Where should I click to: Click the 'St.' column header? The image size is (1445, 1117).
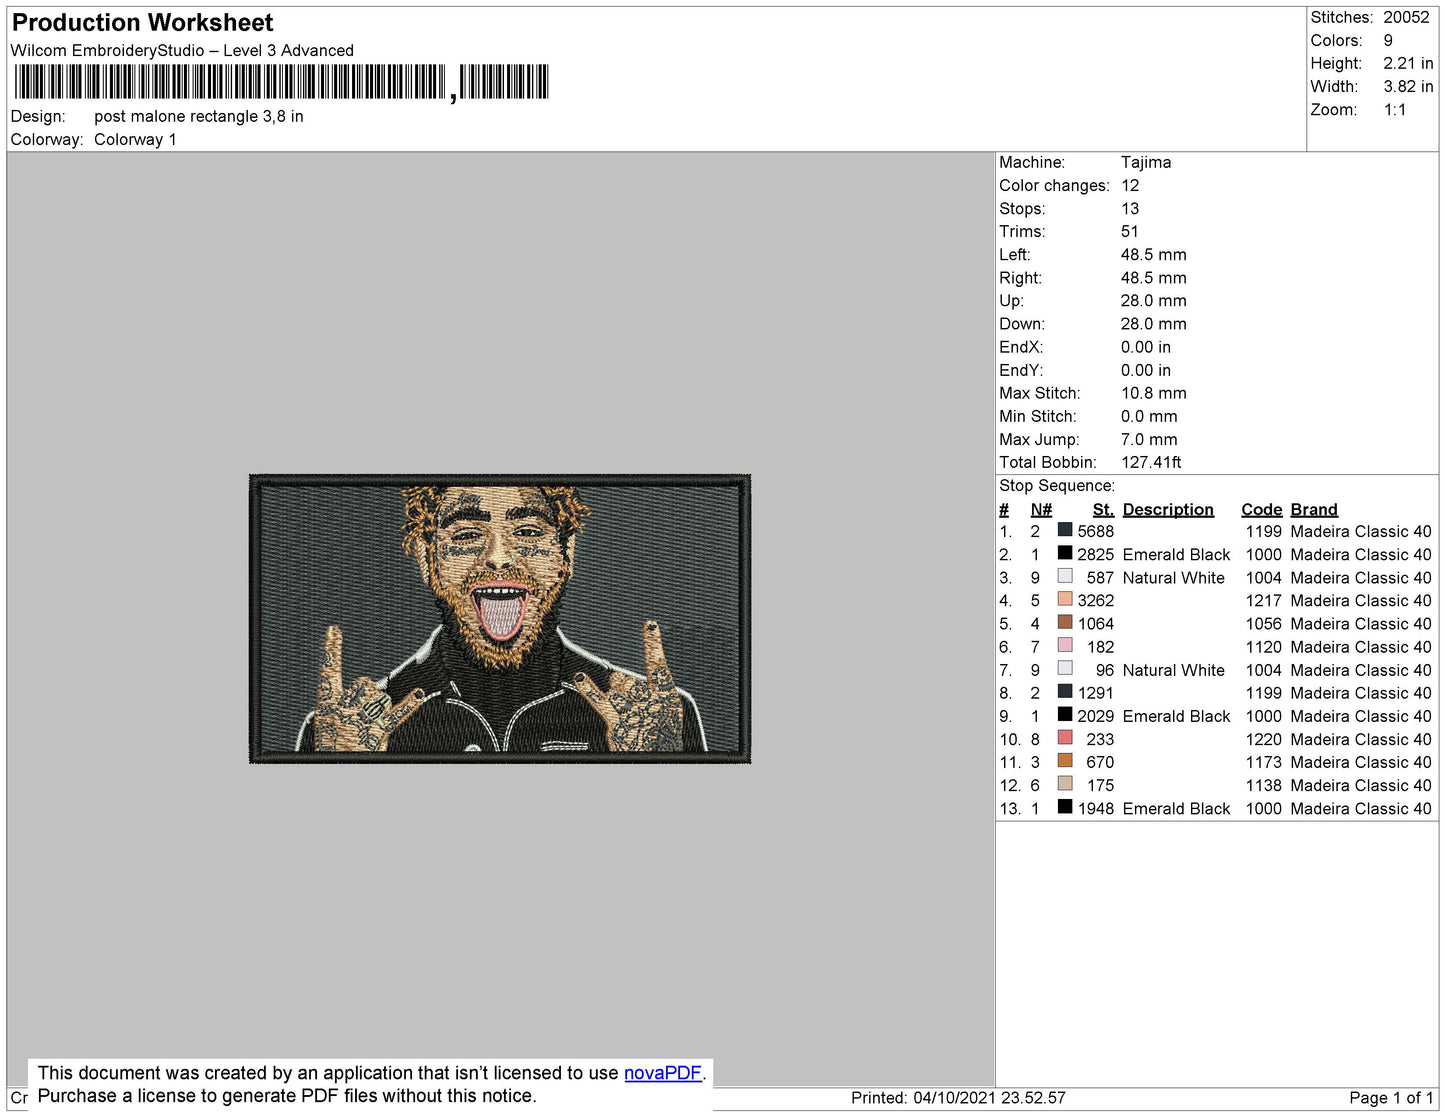pyautogui.click(x=1103, y=509)
